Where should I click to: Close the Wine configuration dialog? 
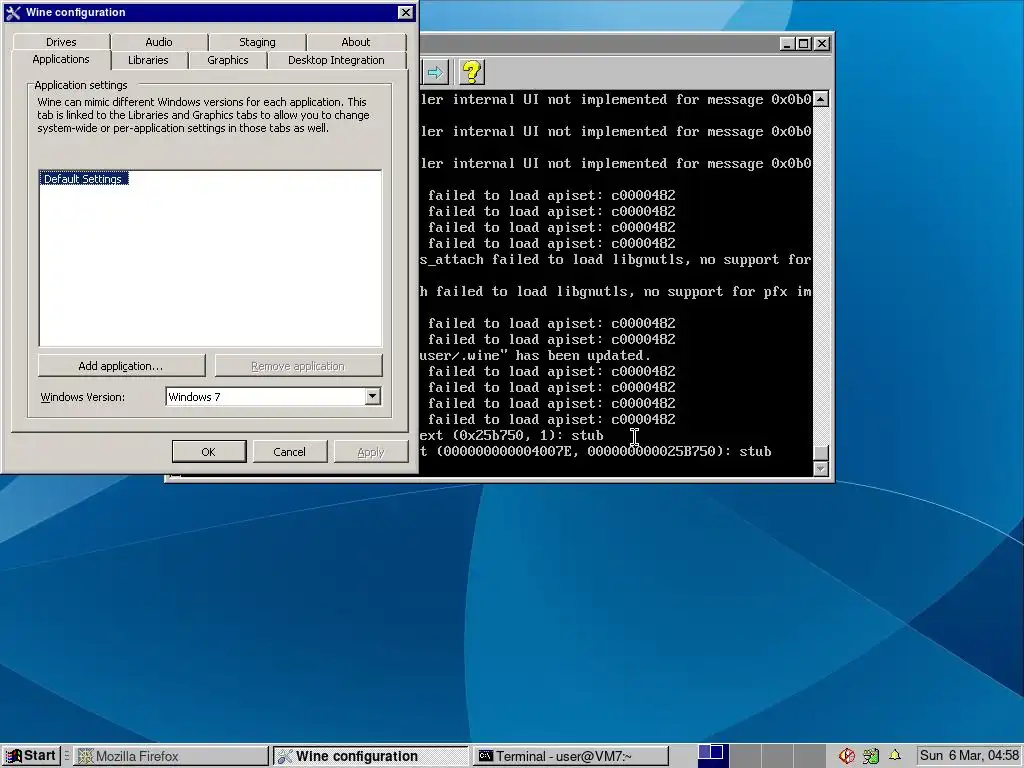point(406,12)
